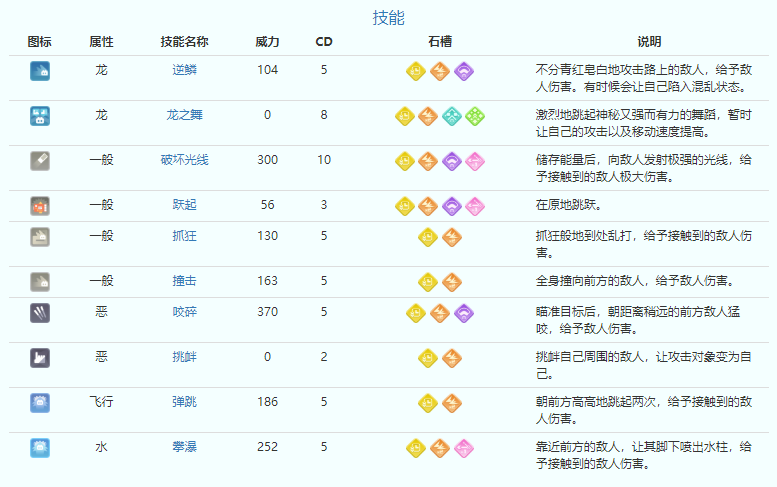Open the 挑衅 skill link
777x487 pixels.
click(184, 357)
